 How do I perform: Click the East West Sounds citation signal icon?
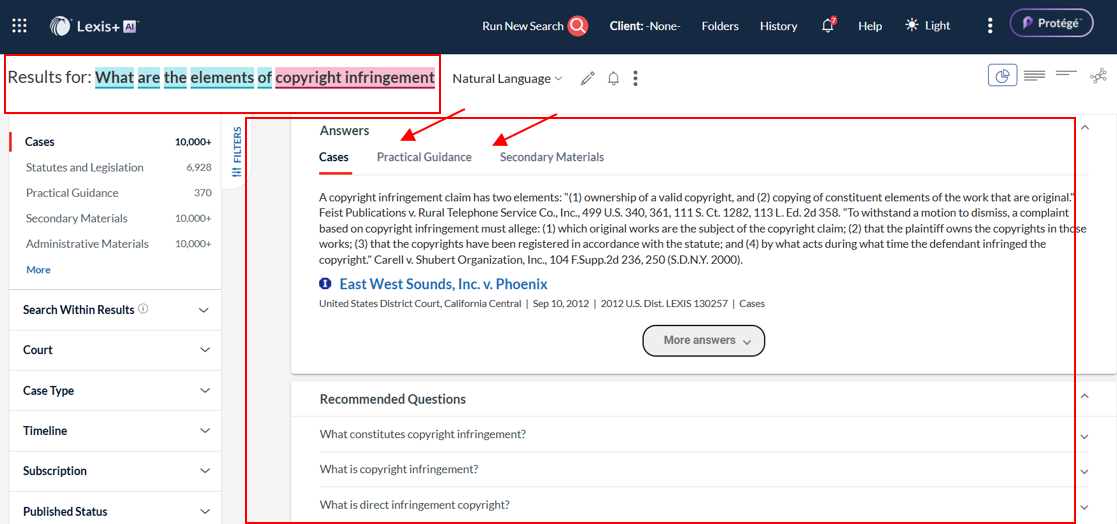(x=326, y=284)
